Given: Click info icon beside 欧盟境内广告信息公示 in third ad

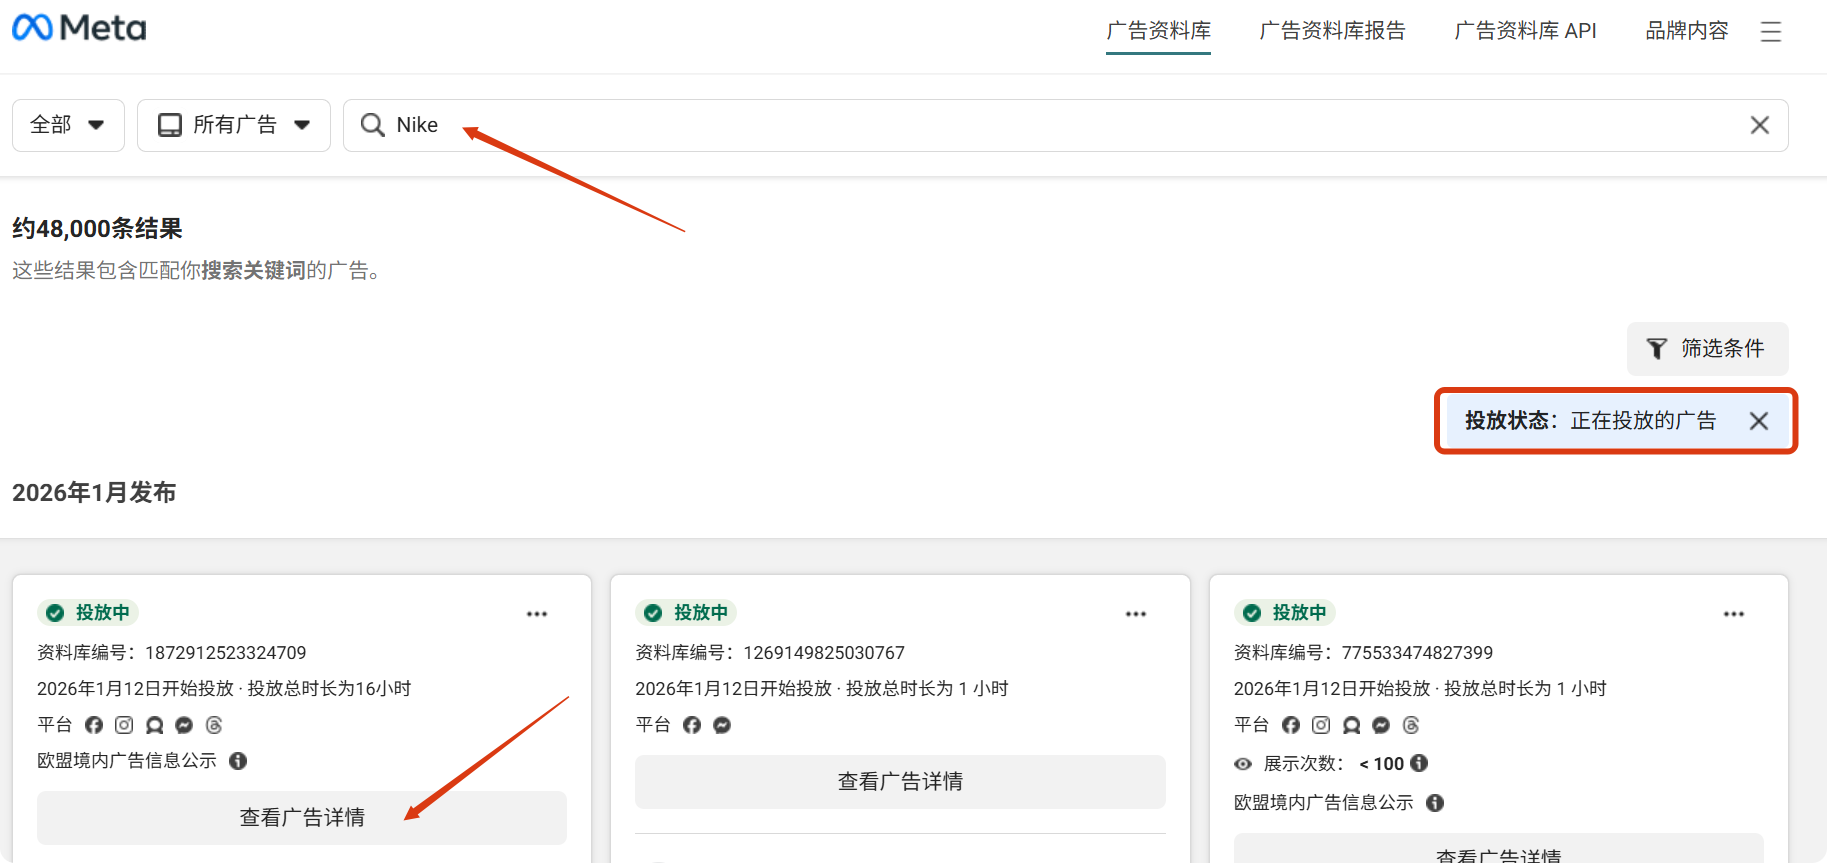Looking at the screenshot, I should [x=1435, y=803].
